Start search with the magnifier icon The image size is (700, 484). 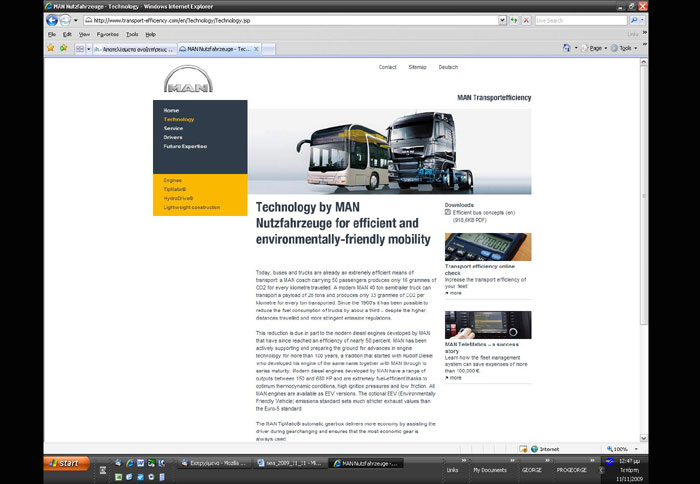coord(633,20)
